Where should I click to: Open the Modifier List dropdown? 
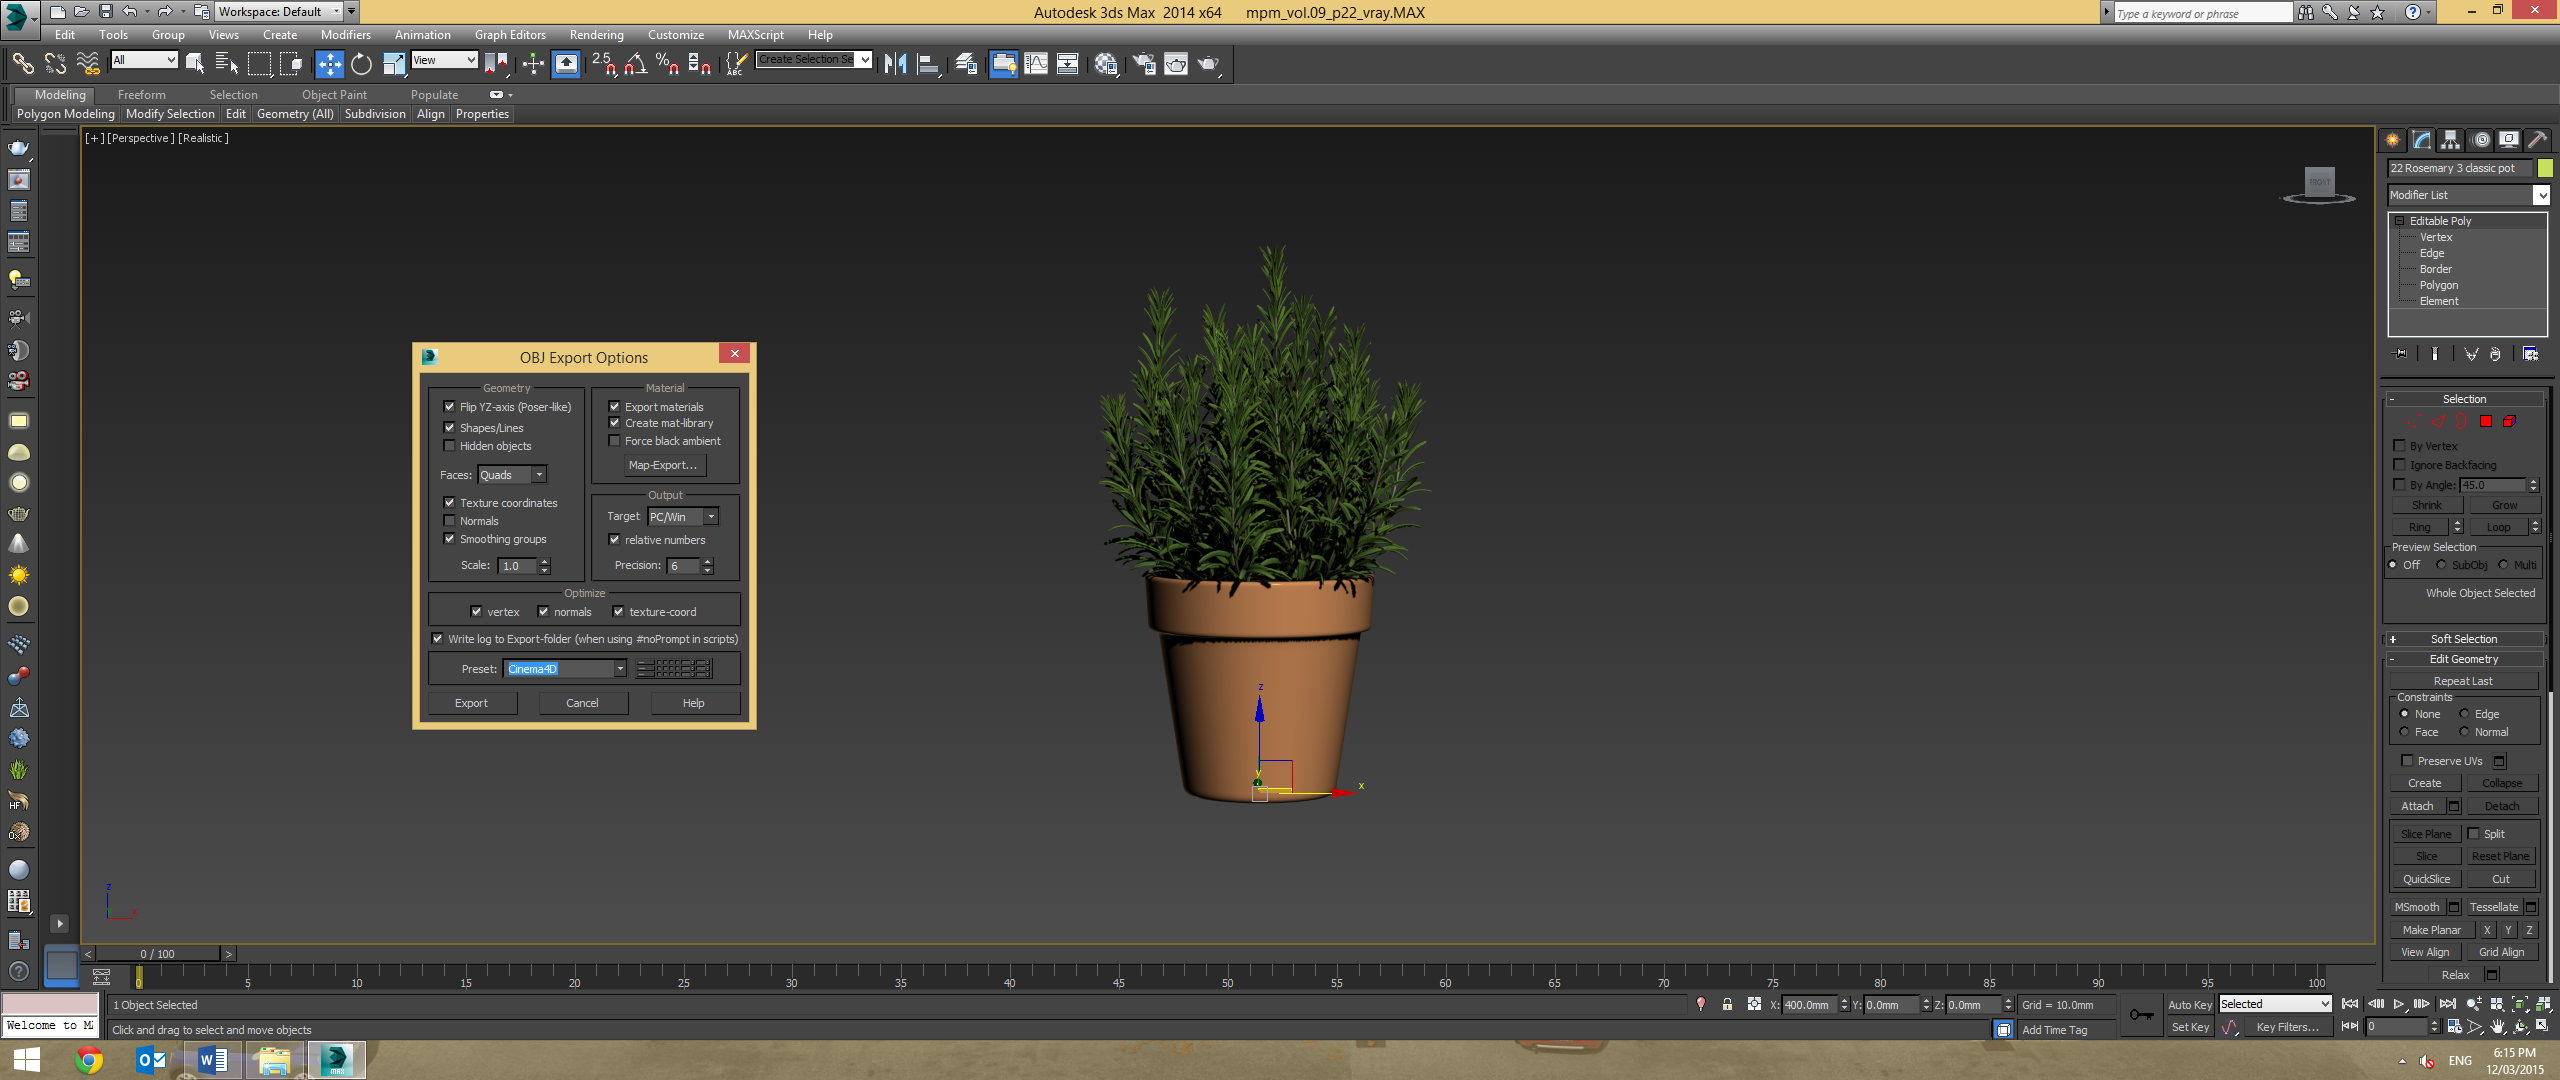pos(2541,195)
